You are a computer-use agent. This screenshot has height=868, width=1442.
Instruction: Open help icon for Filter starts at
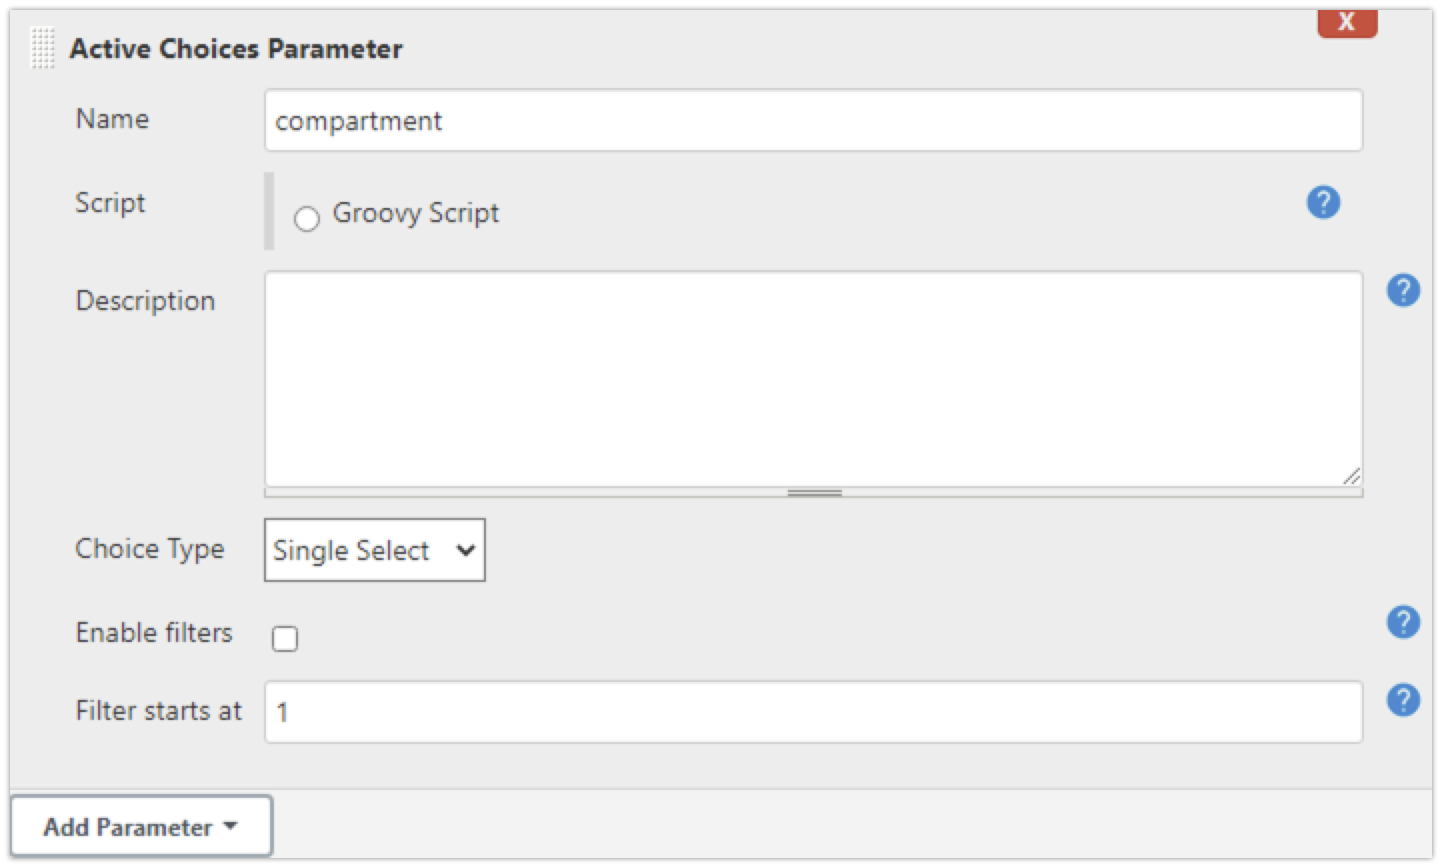pyautogui.click(x=1403, y=700)
